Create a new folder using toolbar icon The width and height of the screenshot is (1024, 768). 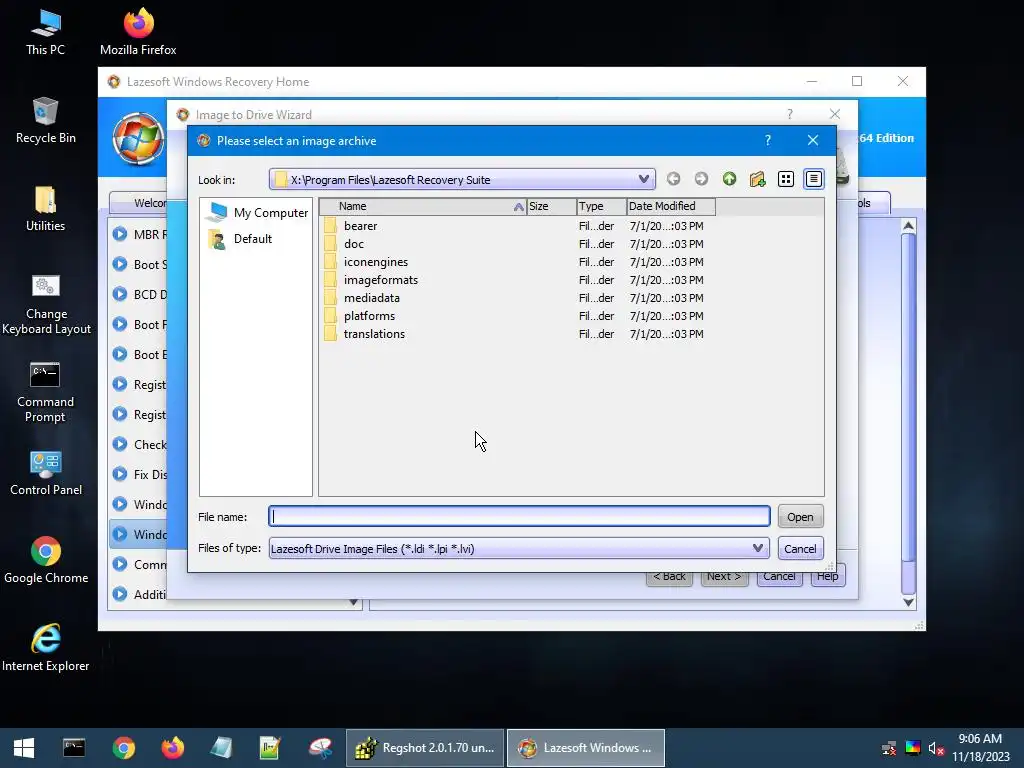758,179
